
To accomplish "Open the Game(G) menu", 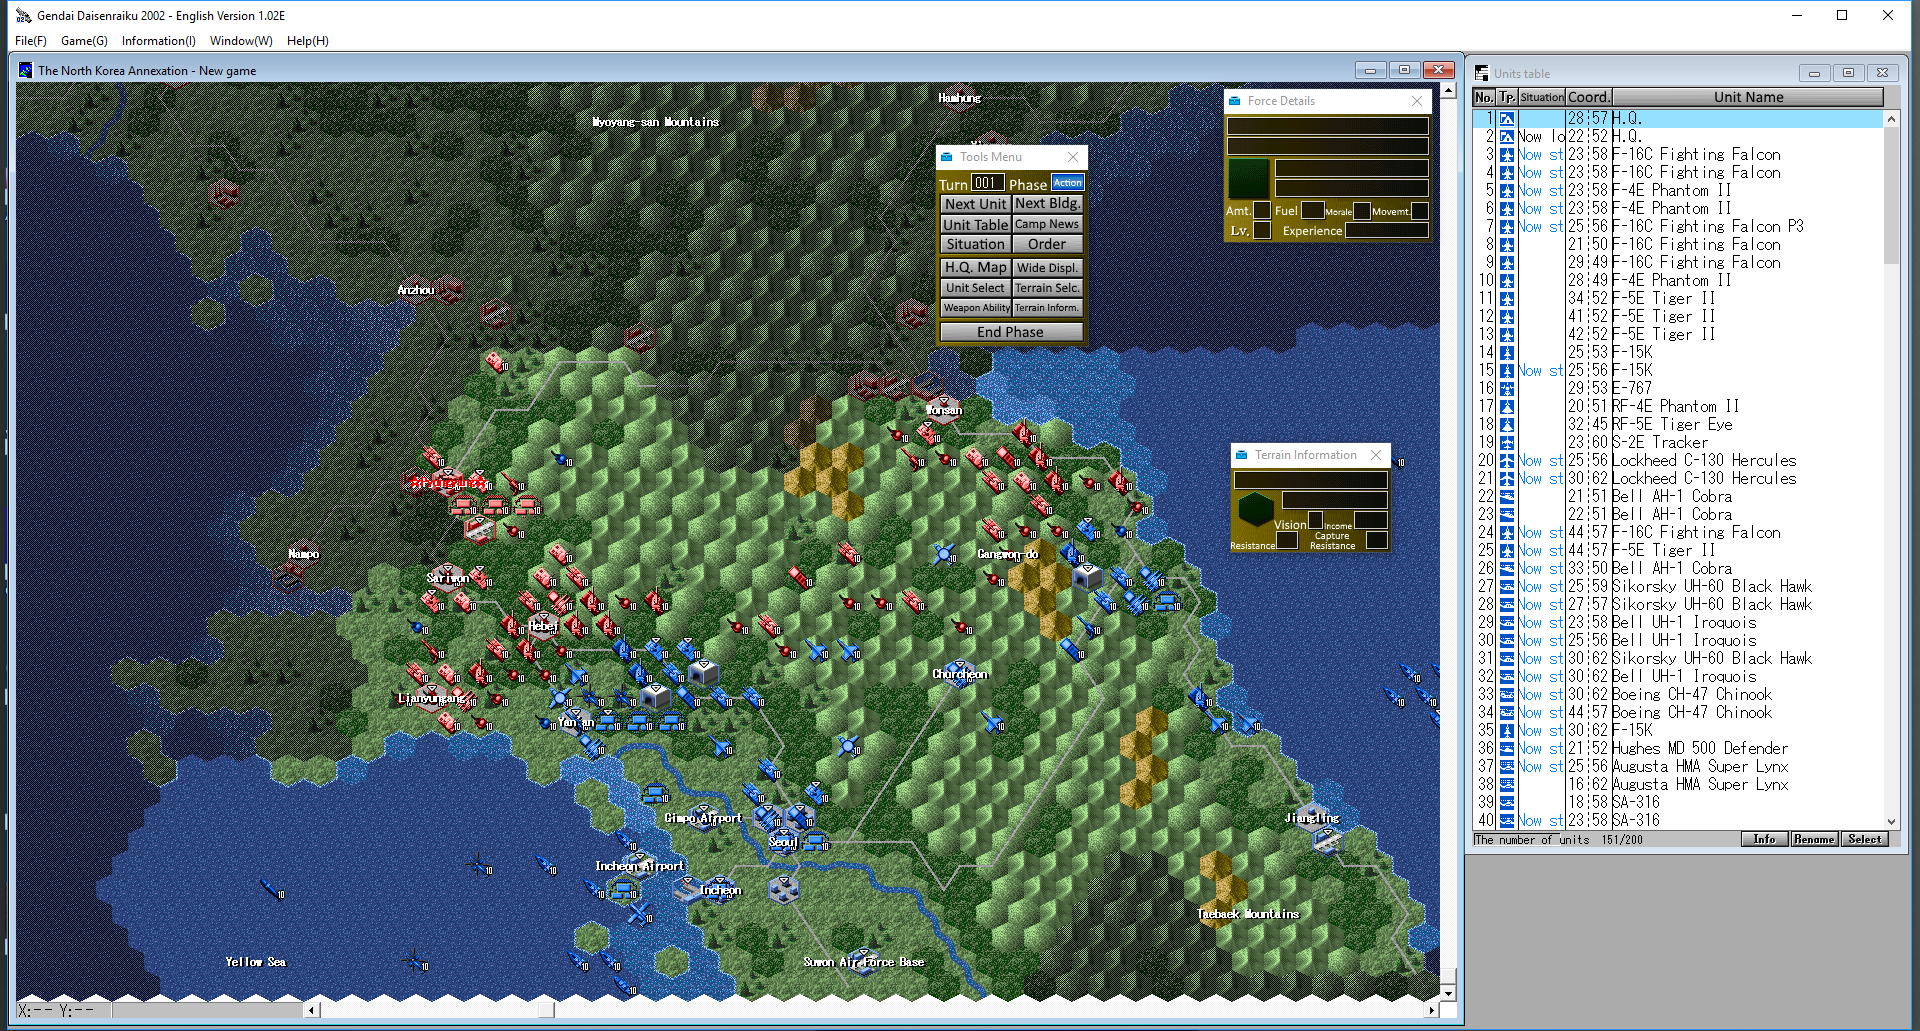I will tap(84, 41).
